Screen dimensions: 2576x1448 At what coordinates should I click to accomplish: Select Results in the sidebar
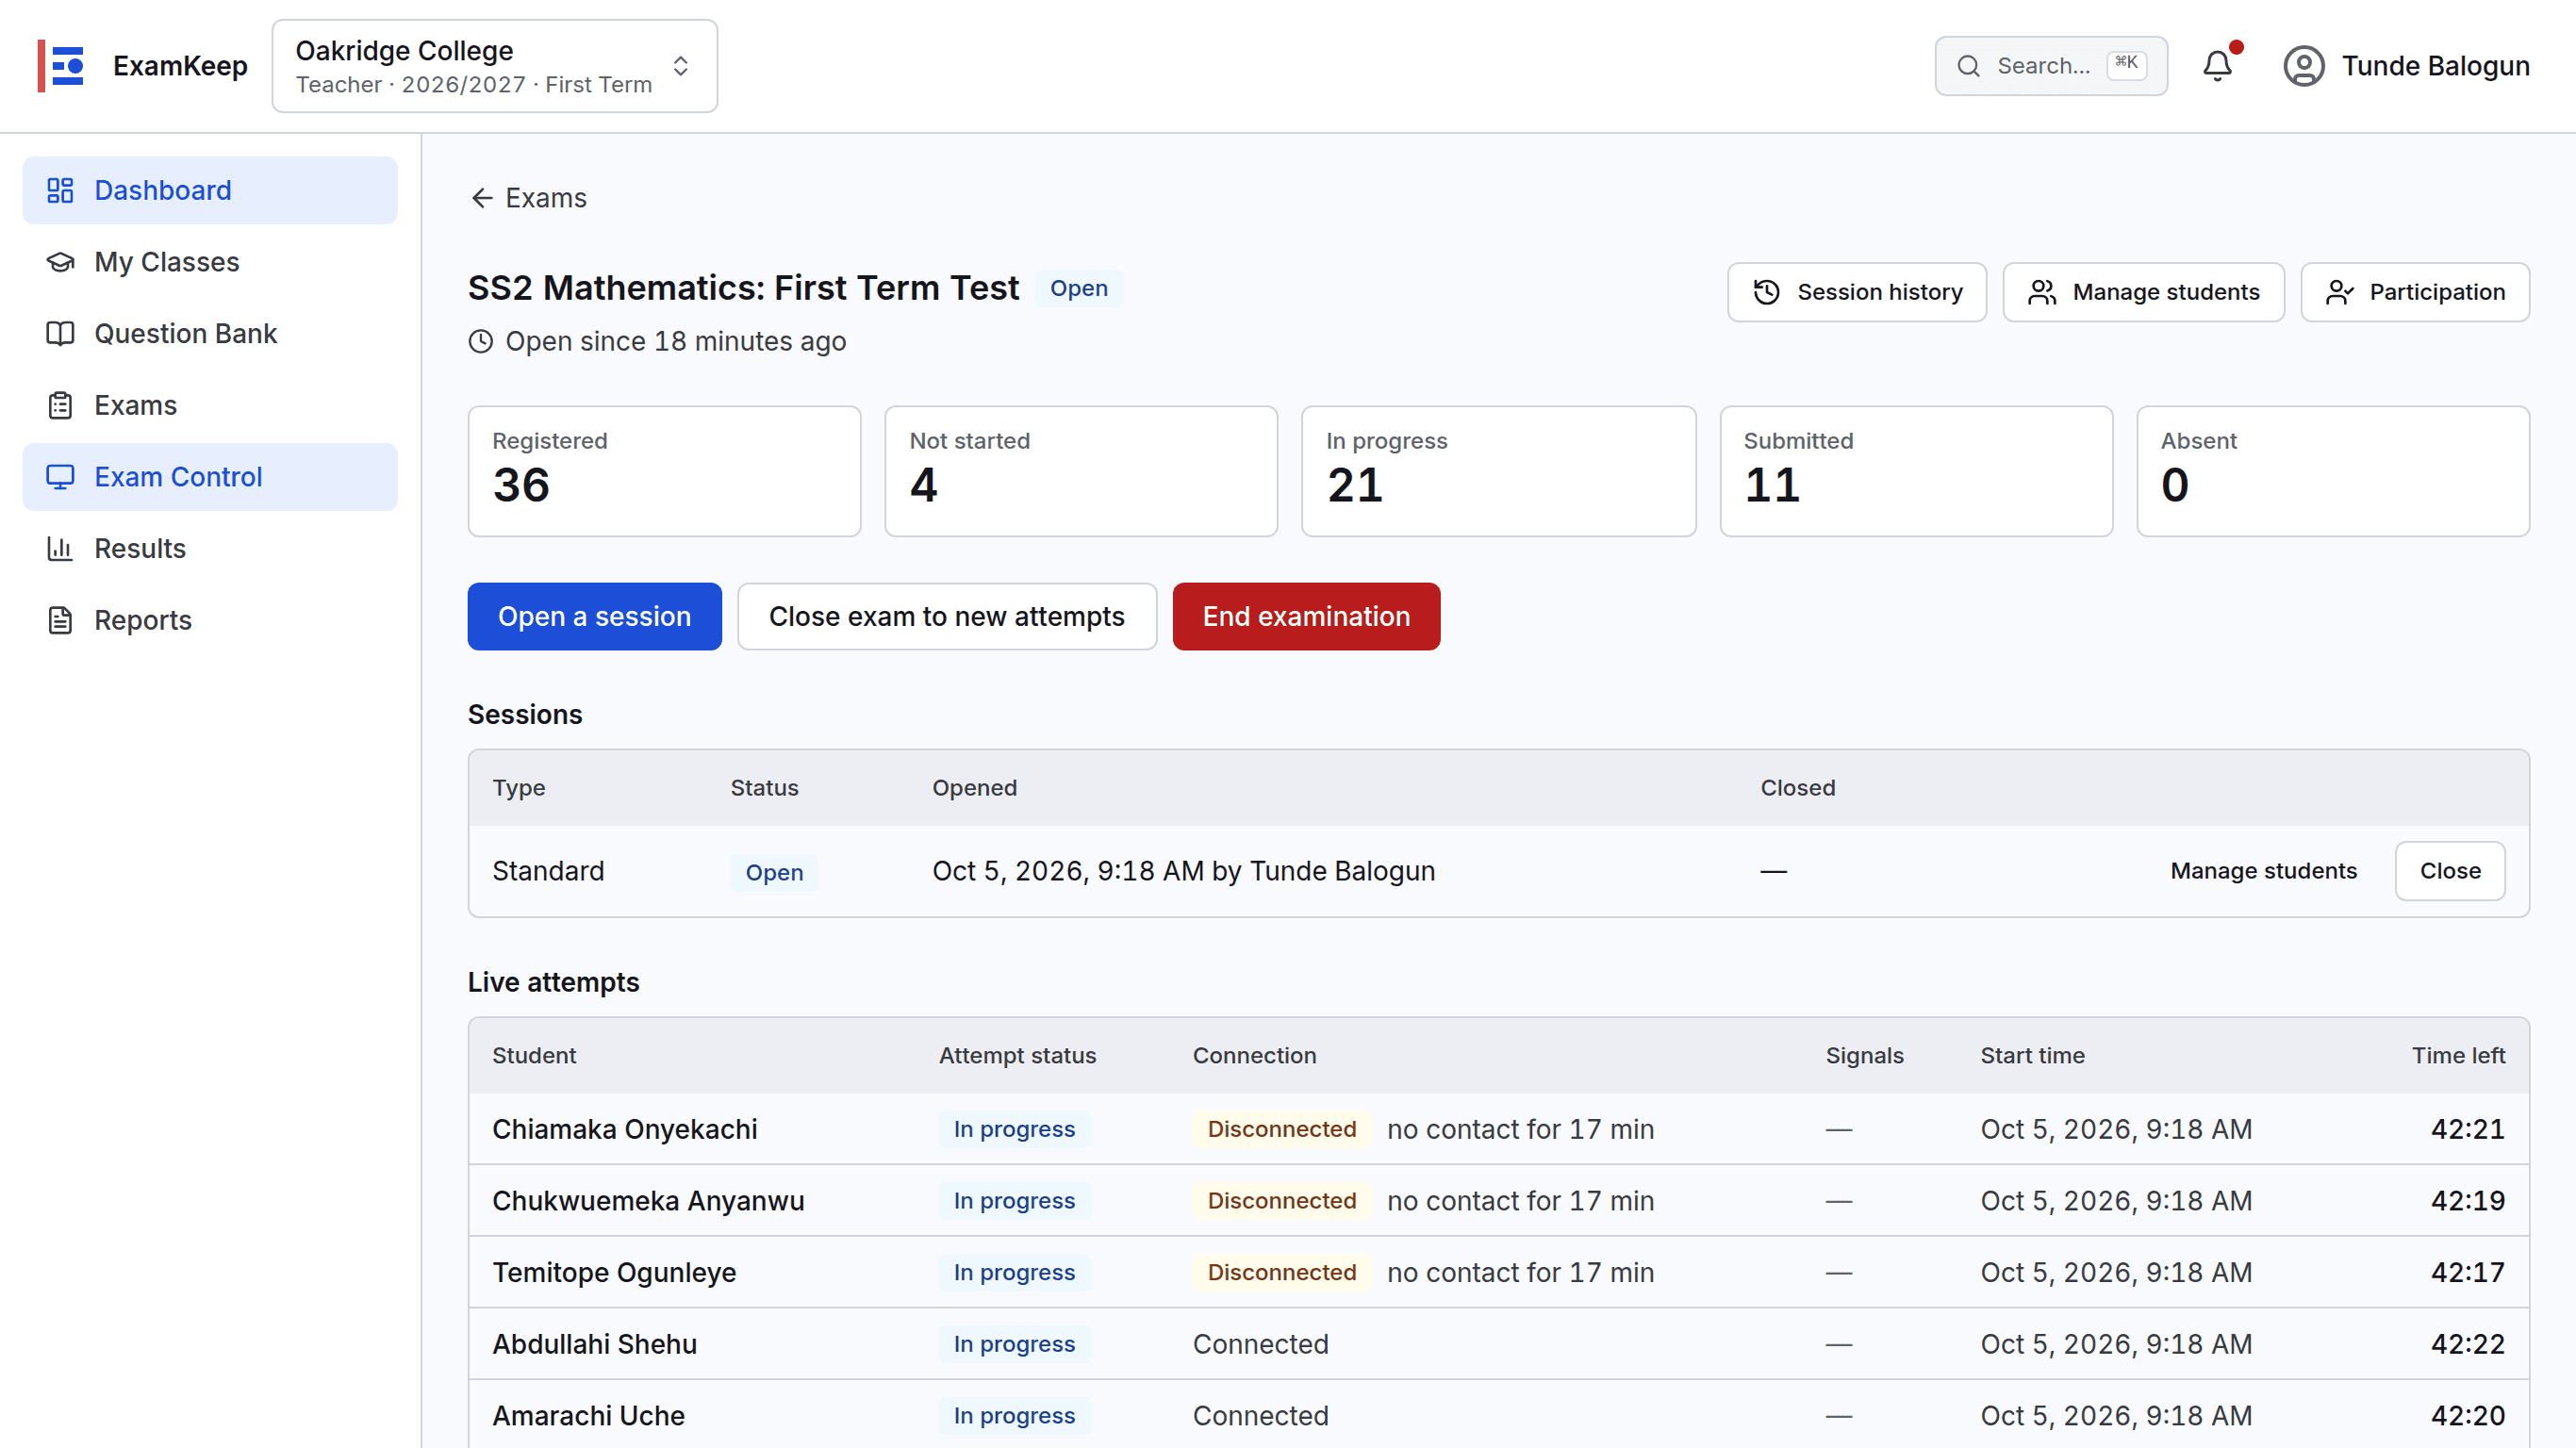click(x=210, y=548)
